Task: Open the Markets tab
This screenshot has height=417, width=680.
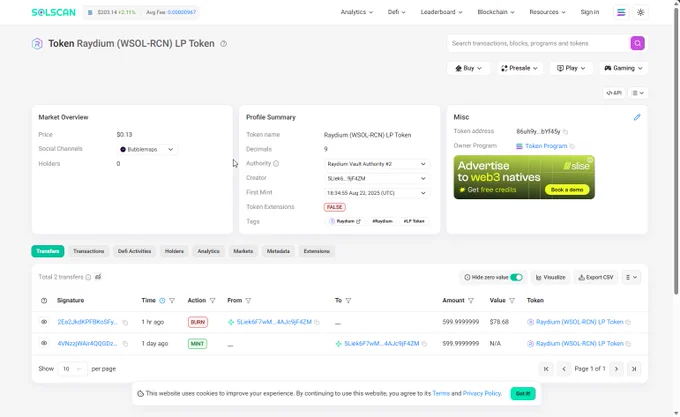Action: [x=243, y=251]
